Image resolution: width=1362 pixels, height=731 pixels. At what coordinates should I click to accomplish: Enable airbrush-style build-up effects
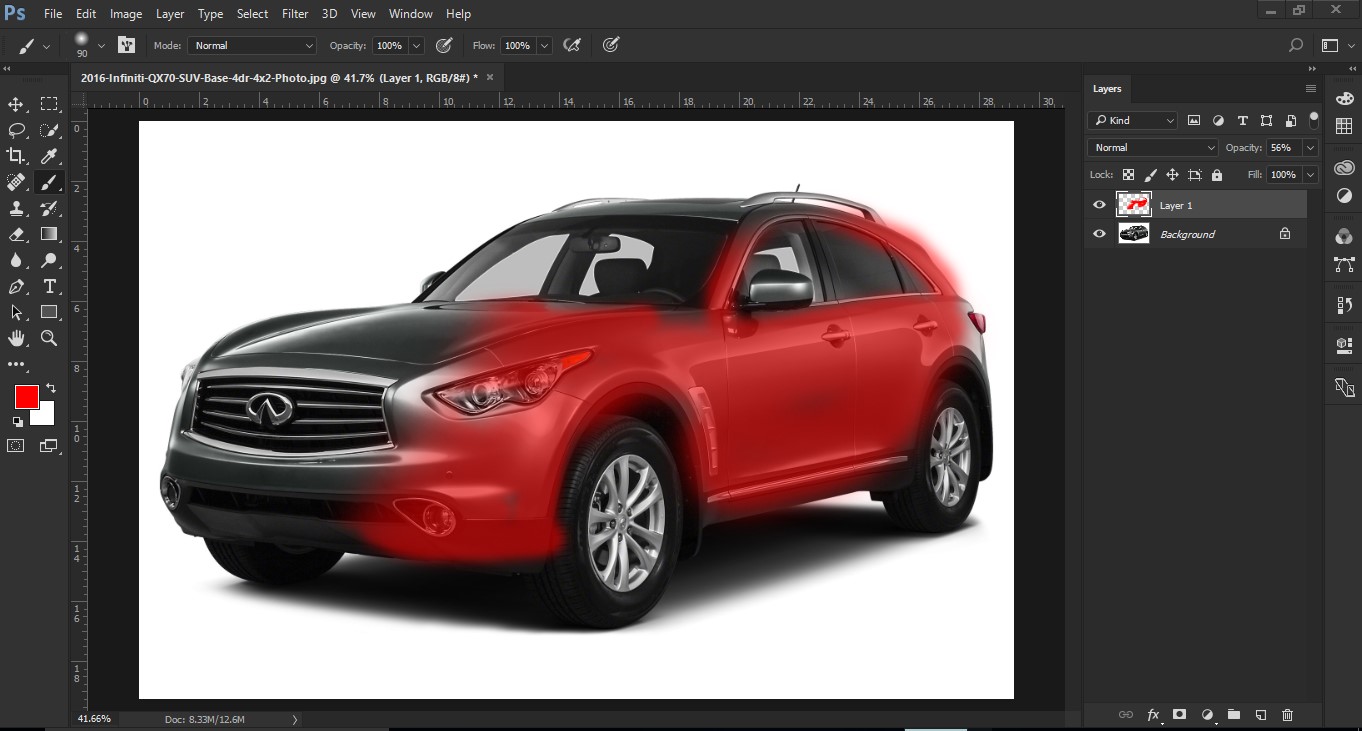click(x=573, y=45)
